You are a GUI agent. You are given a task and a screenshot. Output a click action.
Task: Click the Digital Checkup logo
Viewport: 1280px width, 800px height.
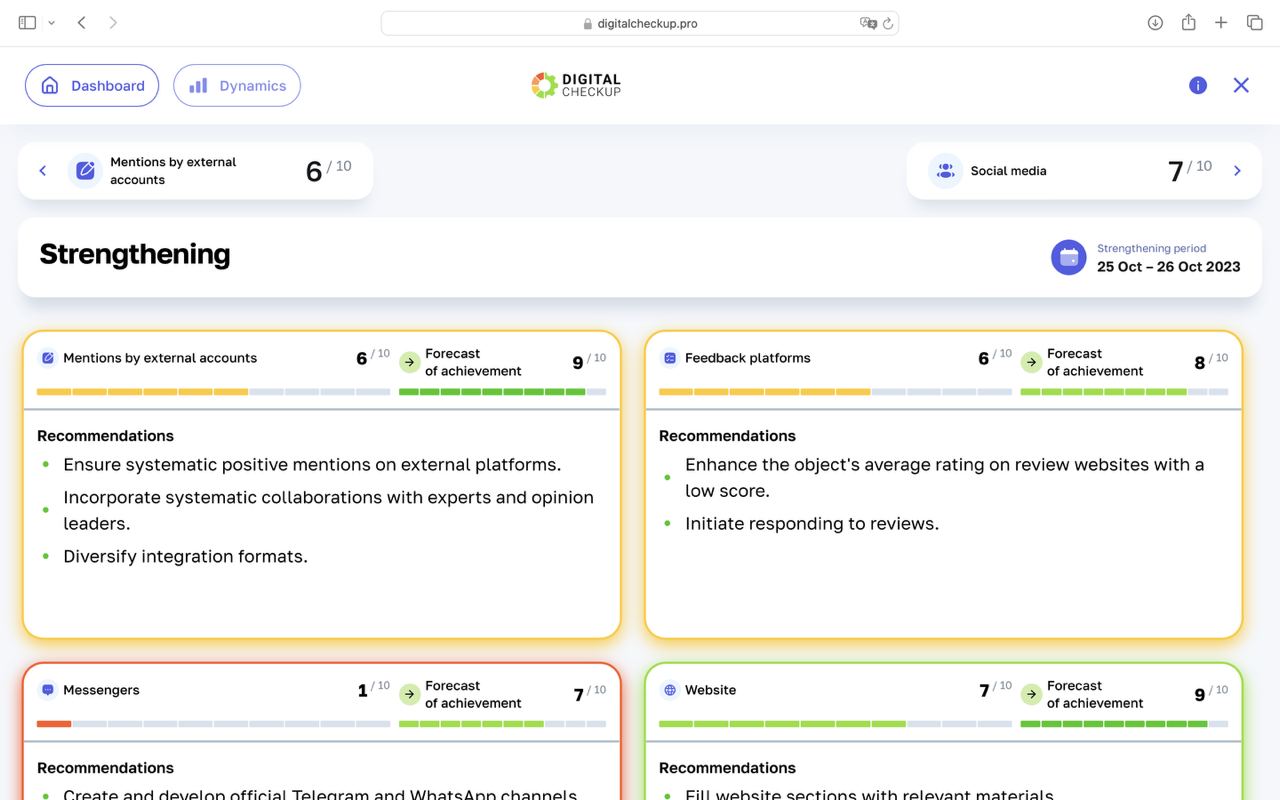[576, 85]
